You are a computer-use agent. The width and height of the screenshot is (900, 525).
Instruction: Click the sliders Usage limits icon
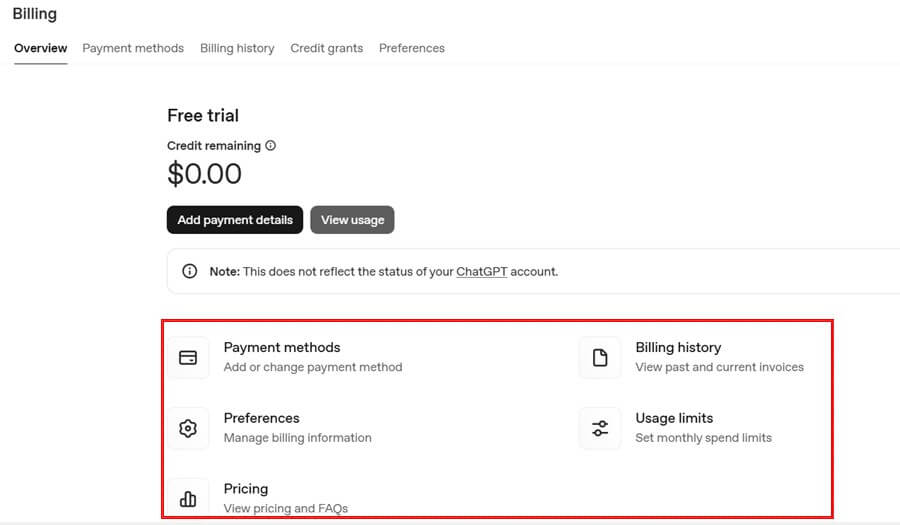pos(600,428)
